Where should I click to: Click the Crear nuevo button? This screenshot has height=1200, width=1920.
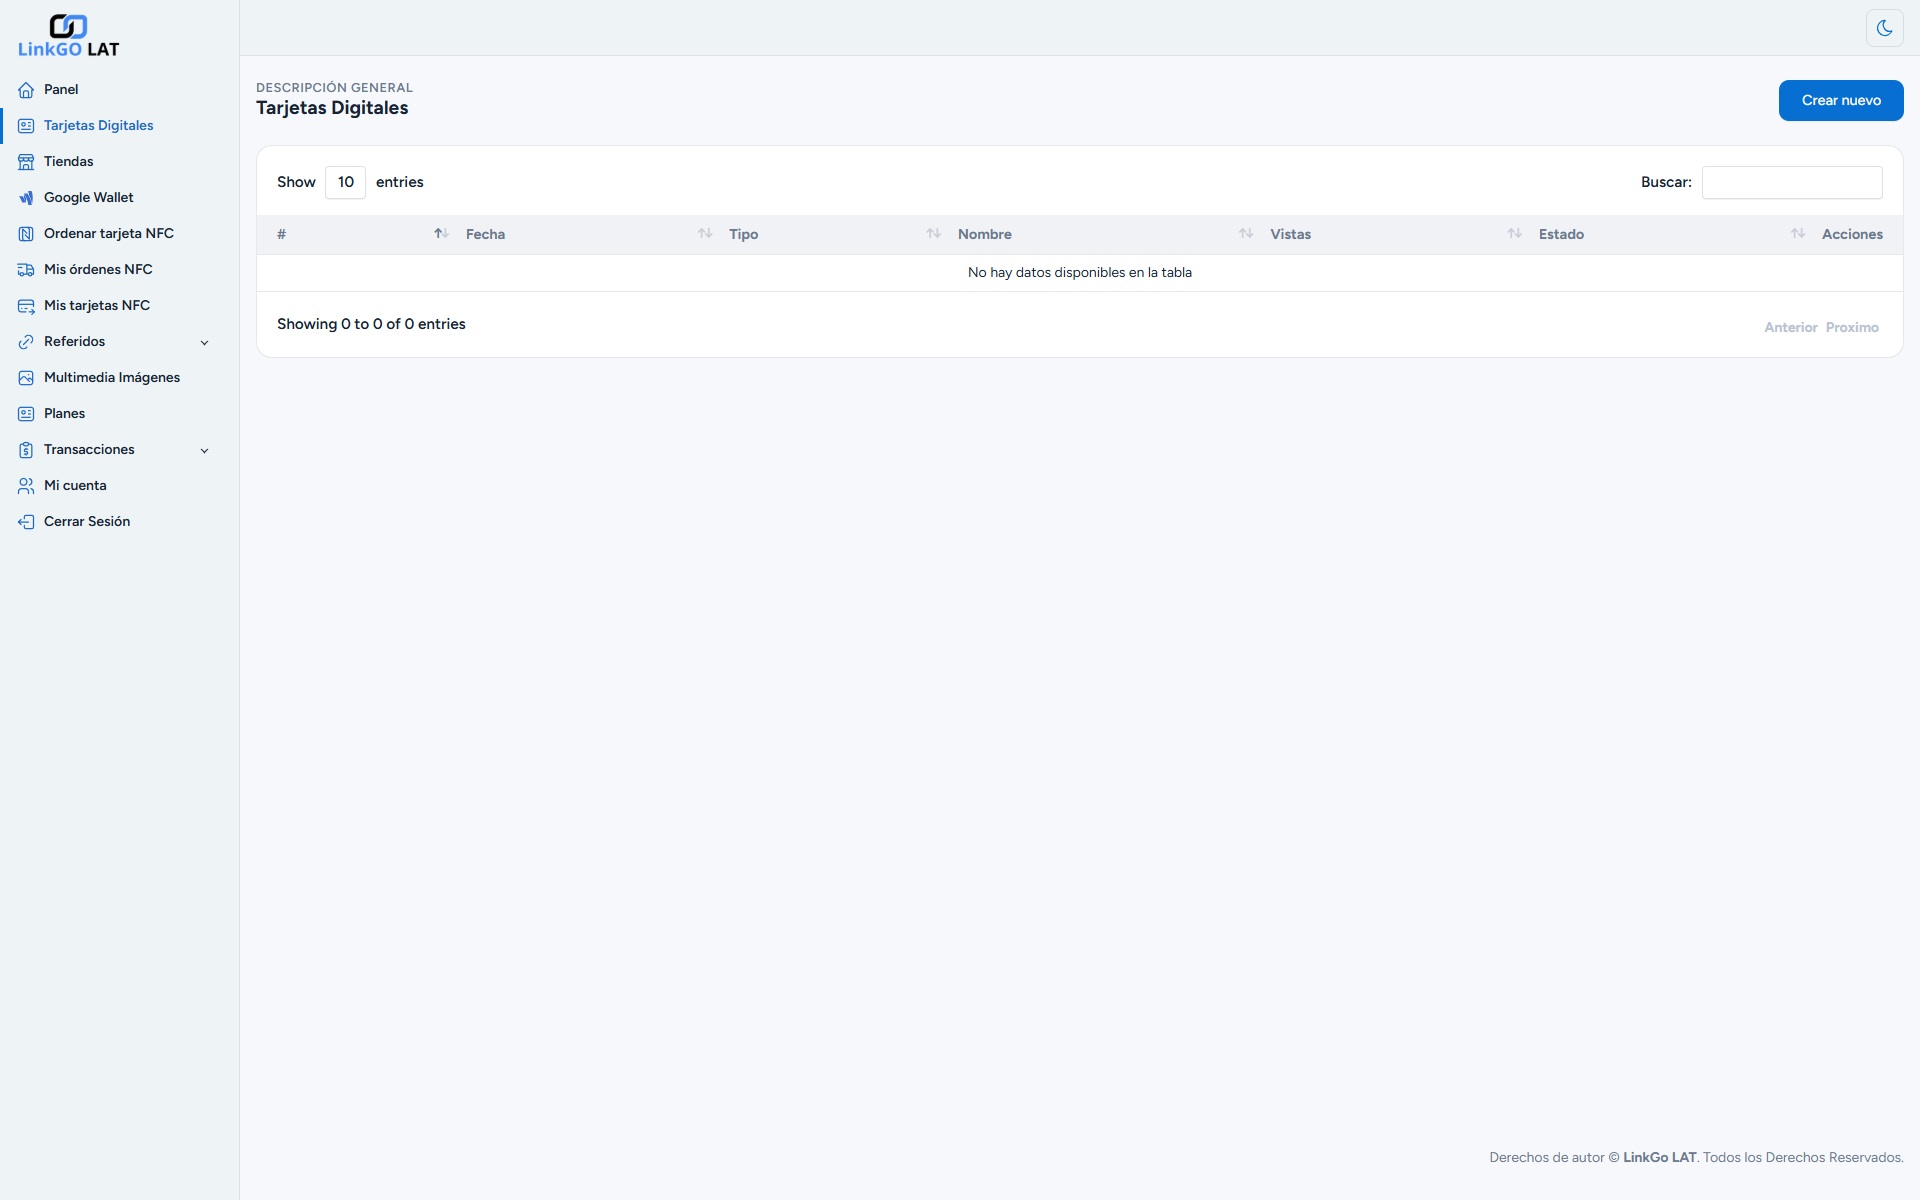click(x=1840, y=100)
